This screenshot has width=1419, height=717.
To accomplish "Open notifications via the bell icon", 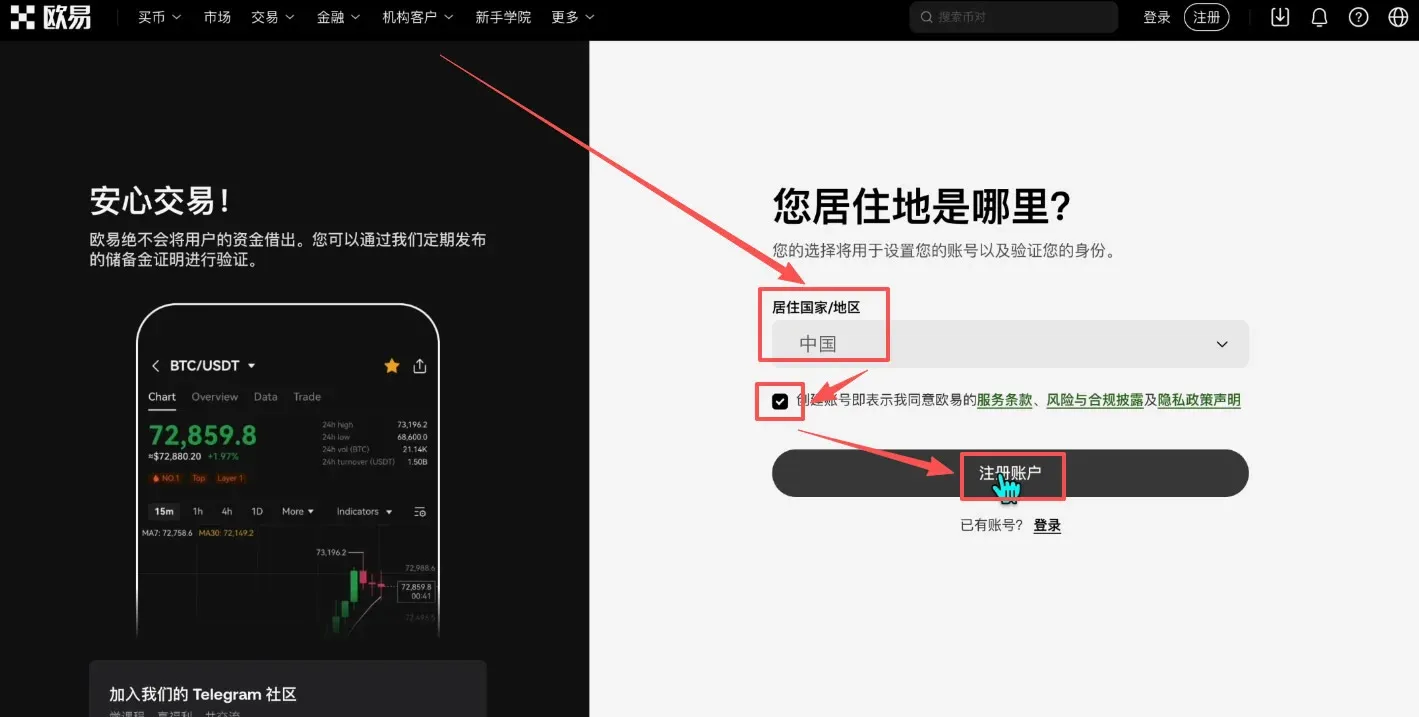I will 1319,17.
